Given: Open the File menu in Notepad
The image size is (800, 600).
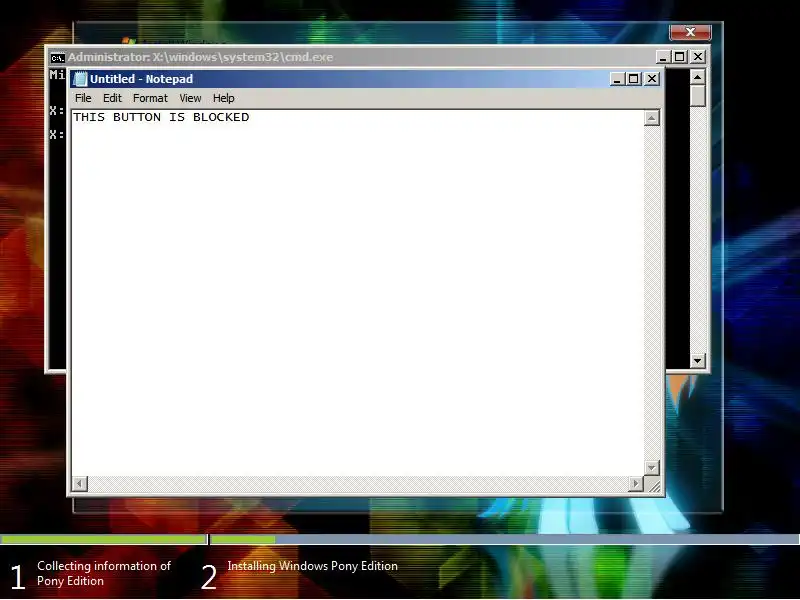Looking at the screenshot, I should (x=83, y=98).
